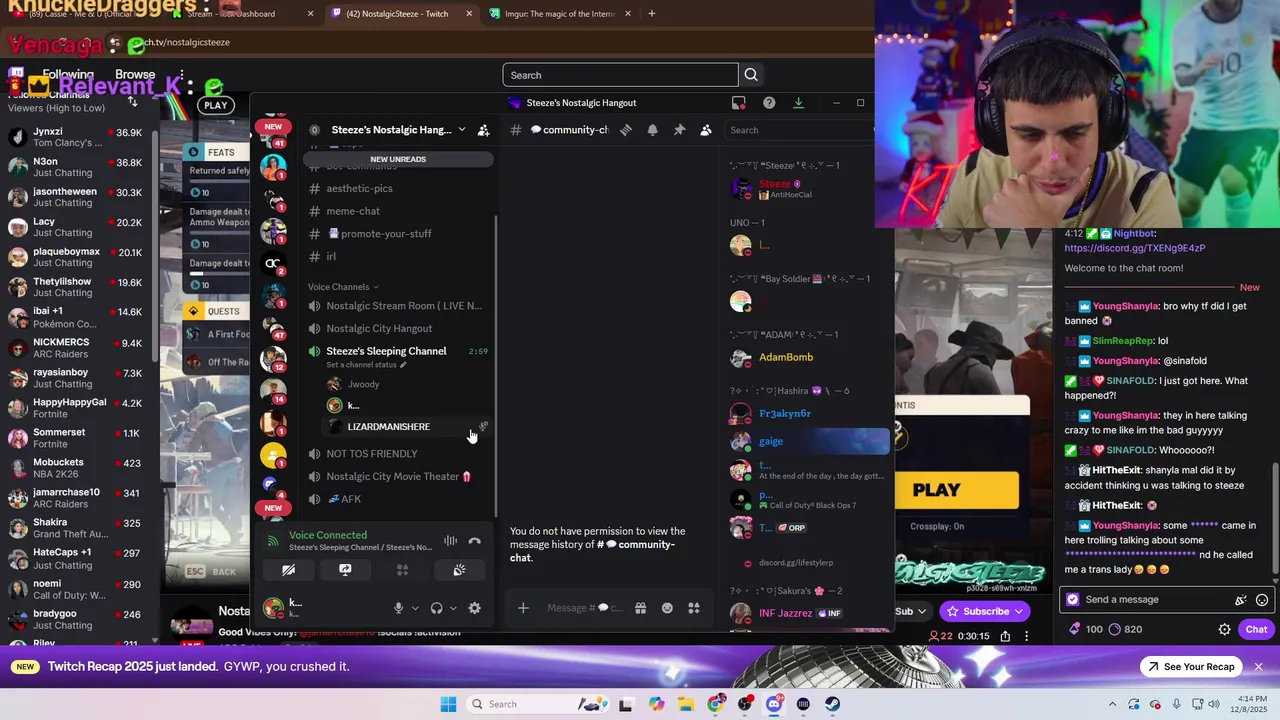The width and height of the screenshot is (1280, 720).
Task: Click Discord green download update icon
Action: pos(798,103)
